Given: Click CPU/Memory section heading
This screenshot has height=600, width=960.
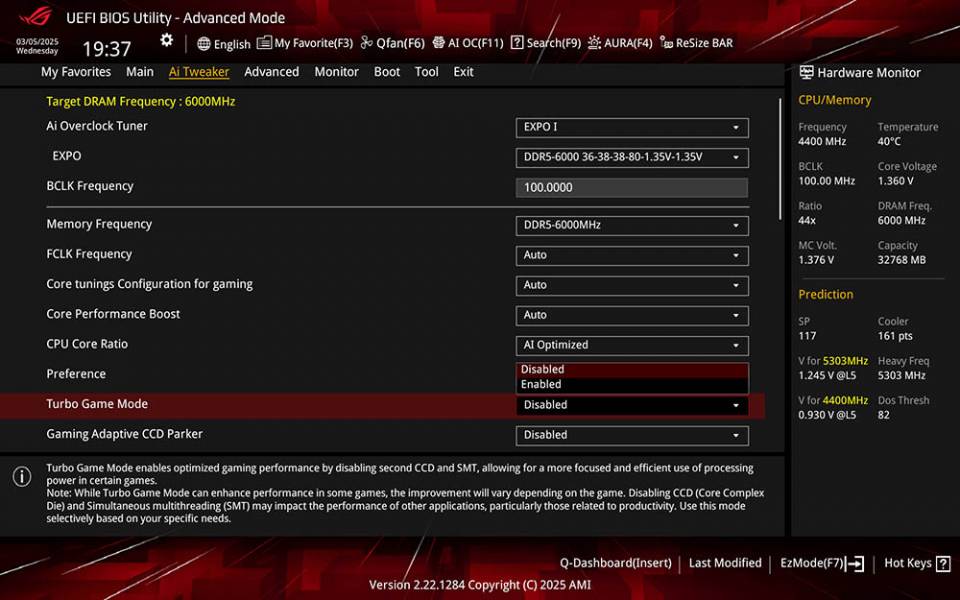Looking at the screenshot, I should 834,100.
